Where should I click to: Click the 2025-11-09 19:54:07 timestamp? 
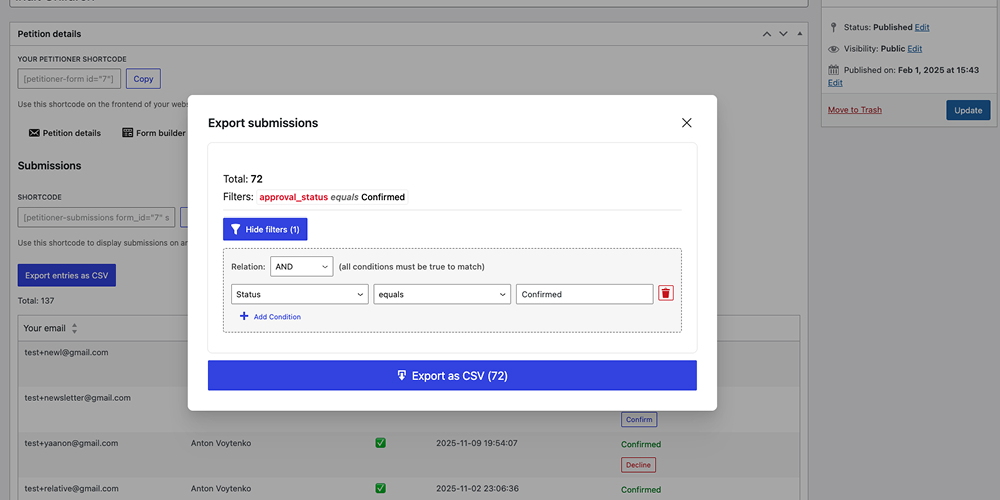click(x=476, y=443)
